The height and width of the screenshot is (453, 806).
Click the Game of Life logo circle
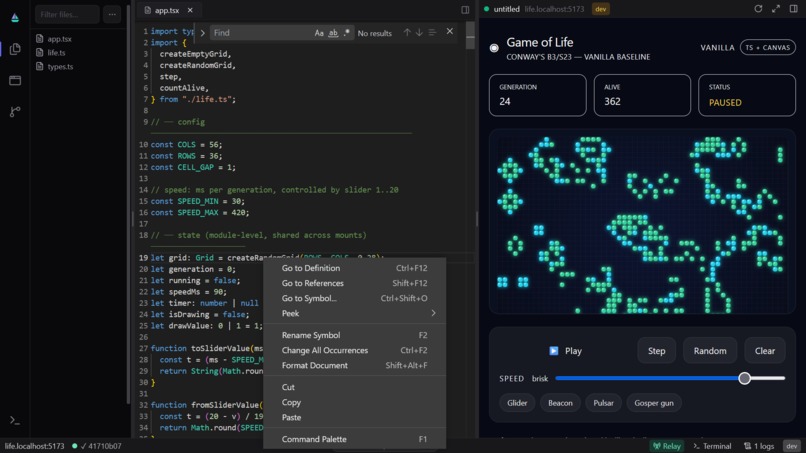(x=494, y=48)
